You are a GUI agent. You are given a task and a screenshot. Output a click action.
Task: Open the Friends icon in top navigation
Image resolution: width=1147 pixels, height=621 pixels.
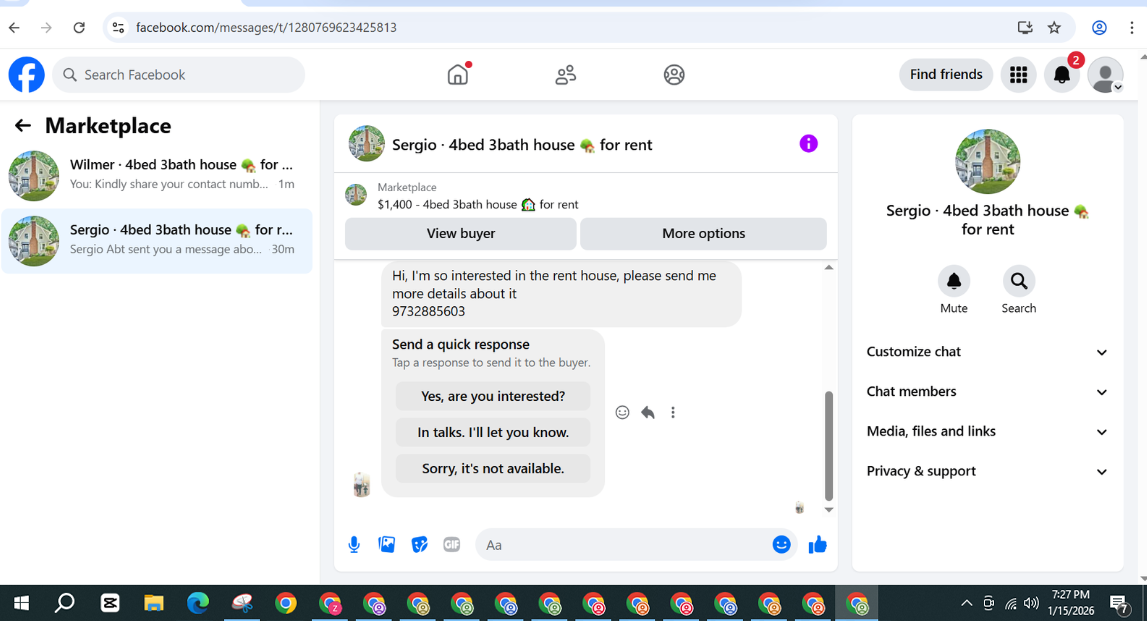[x=565, y=75]
